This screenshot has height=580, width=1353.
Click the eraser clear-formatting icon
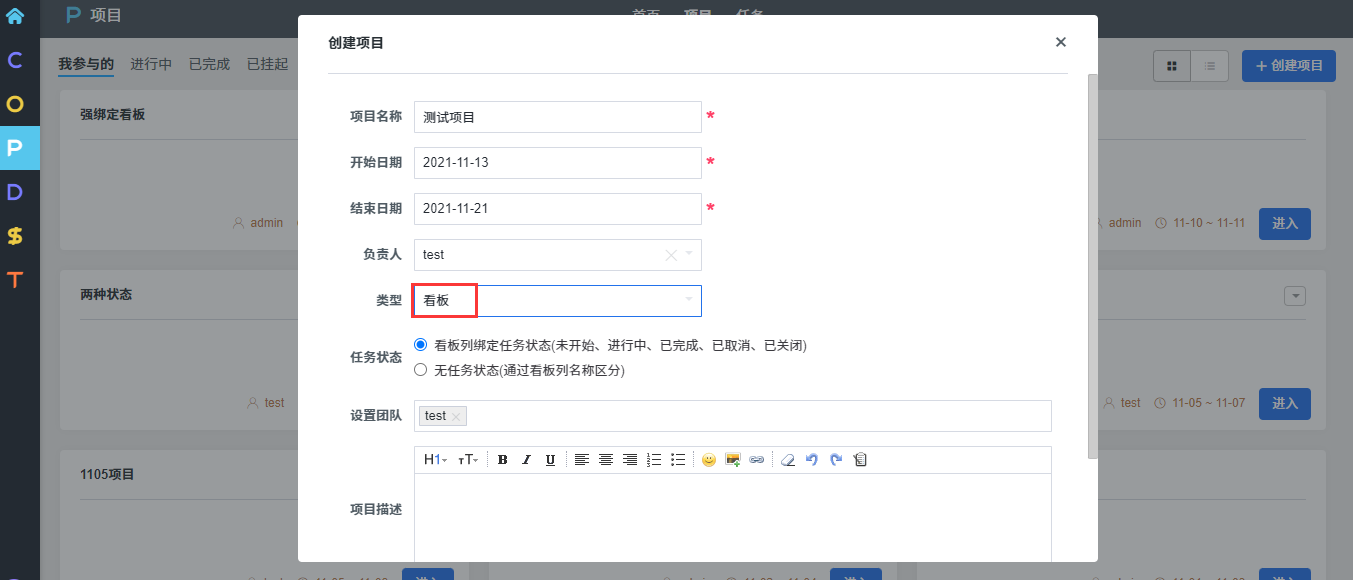pos(787,460)
